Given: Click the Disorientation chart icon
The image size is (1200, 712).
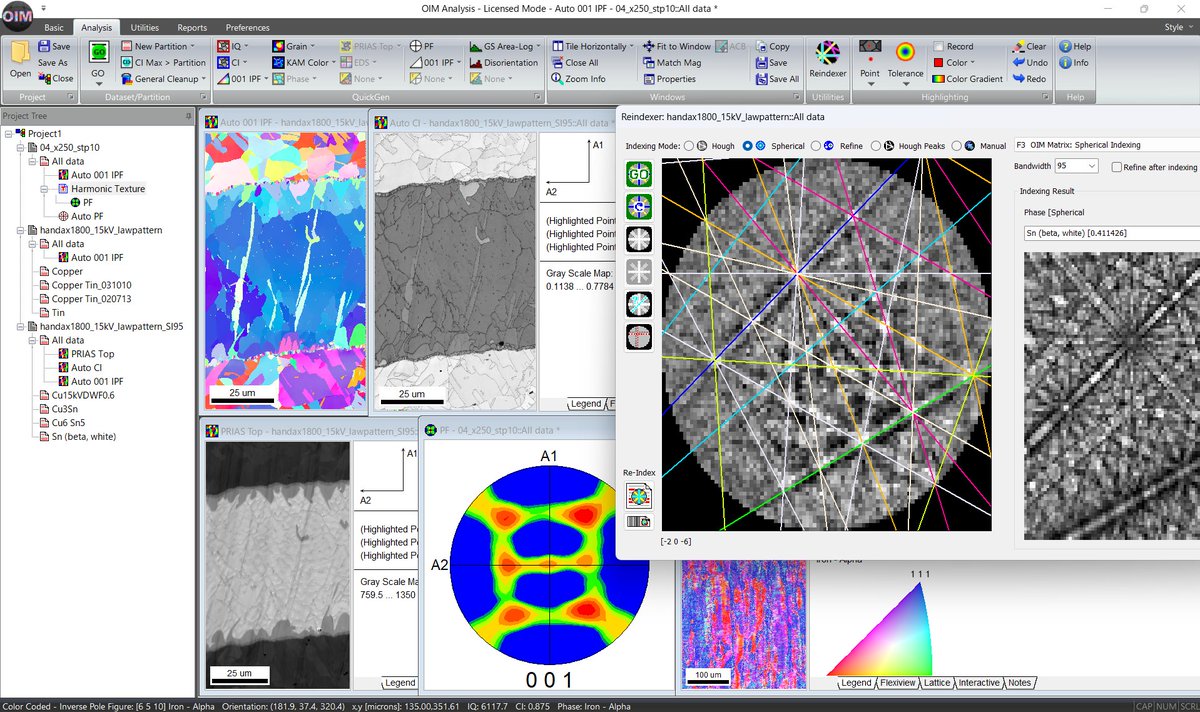Looking at the screenshot, I should tap(475, 62).
